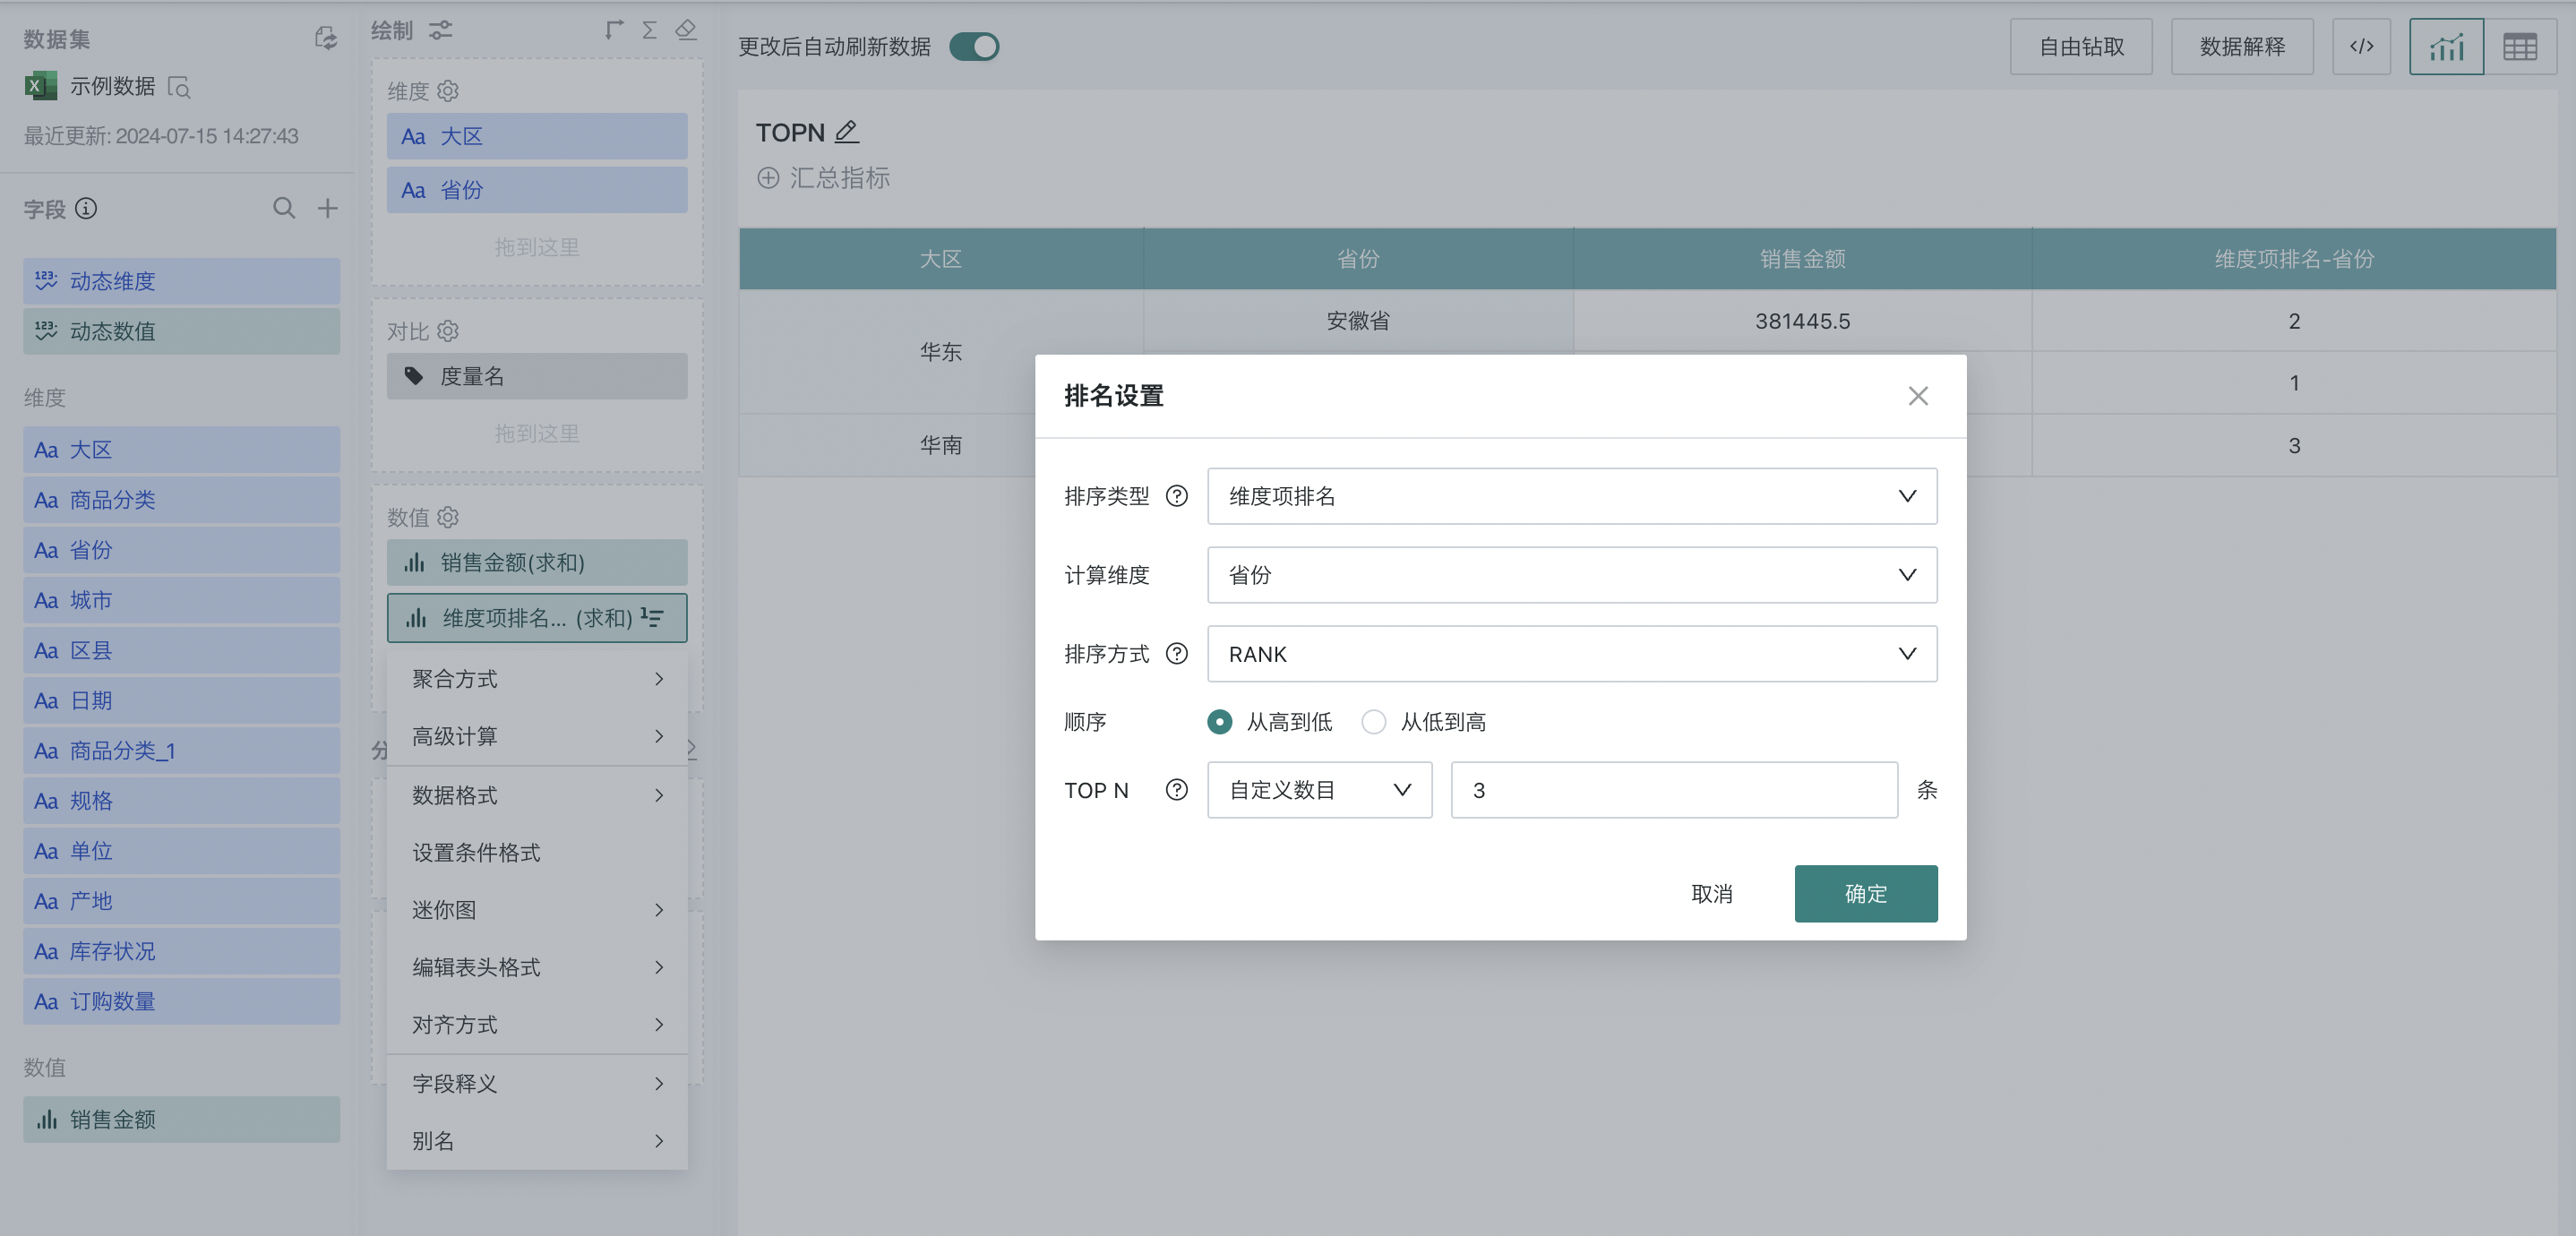Click 维度项排名-省份 column header
This screenshot has width=2576, height=1236.
tap(2293, 259)
